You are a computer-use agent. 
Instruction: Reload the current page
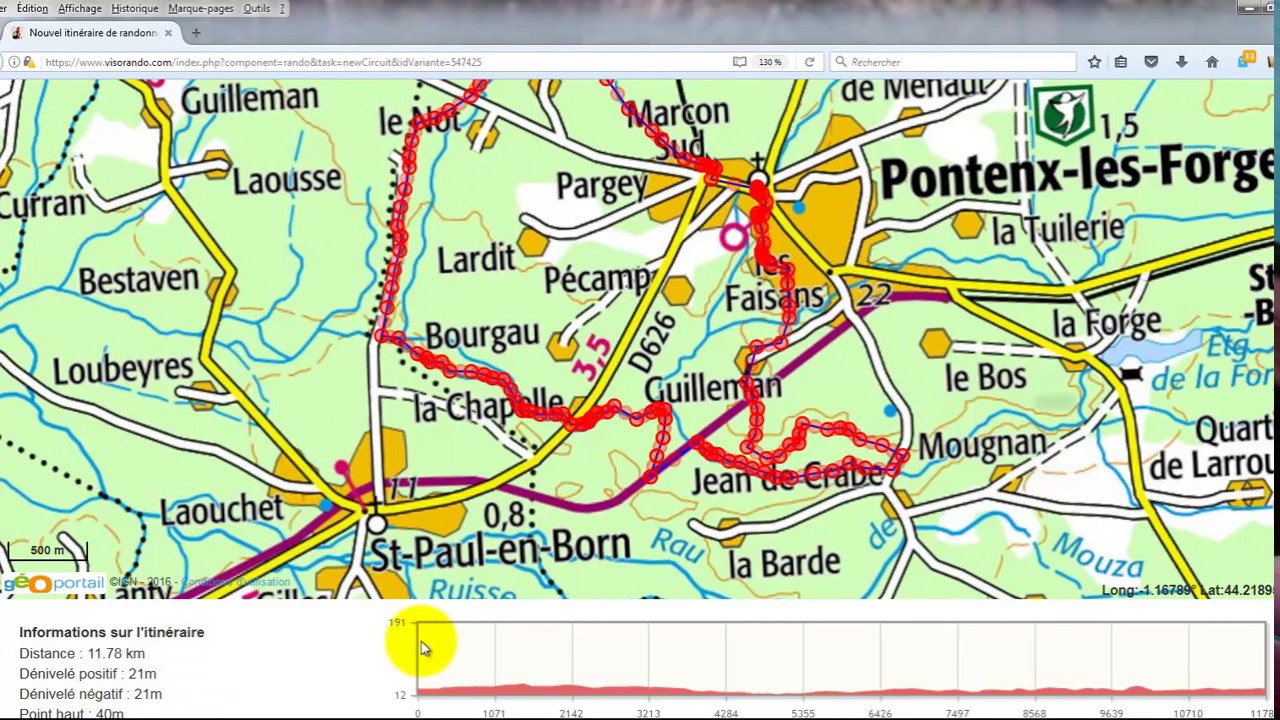pos(809,62)
